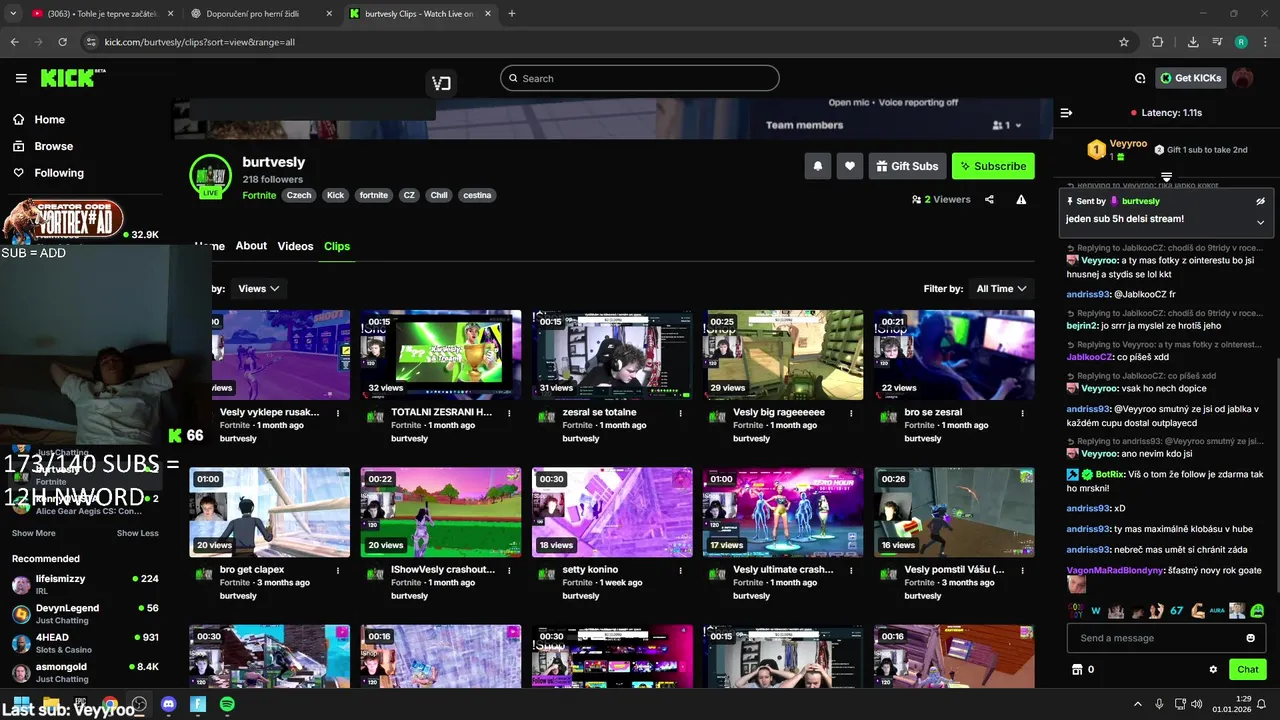Screen dimensions: 1280x720
Task: Show hidden system tray icons
Action: tap(1139, 704)
